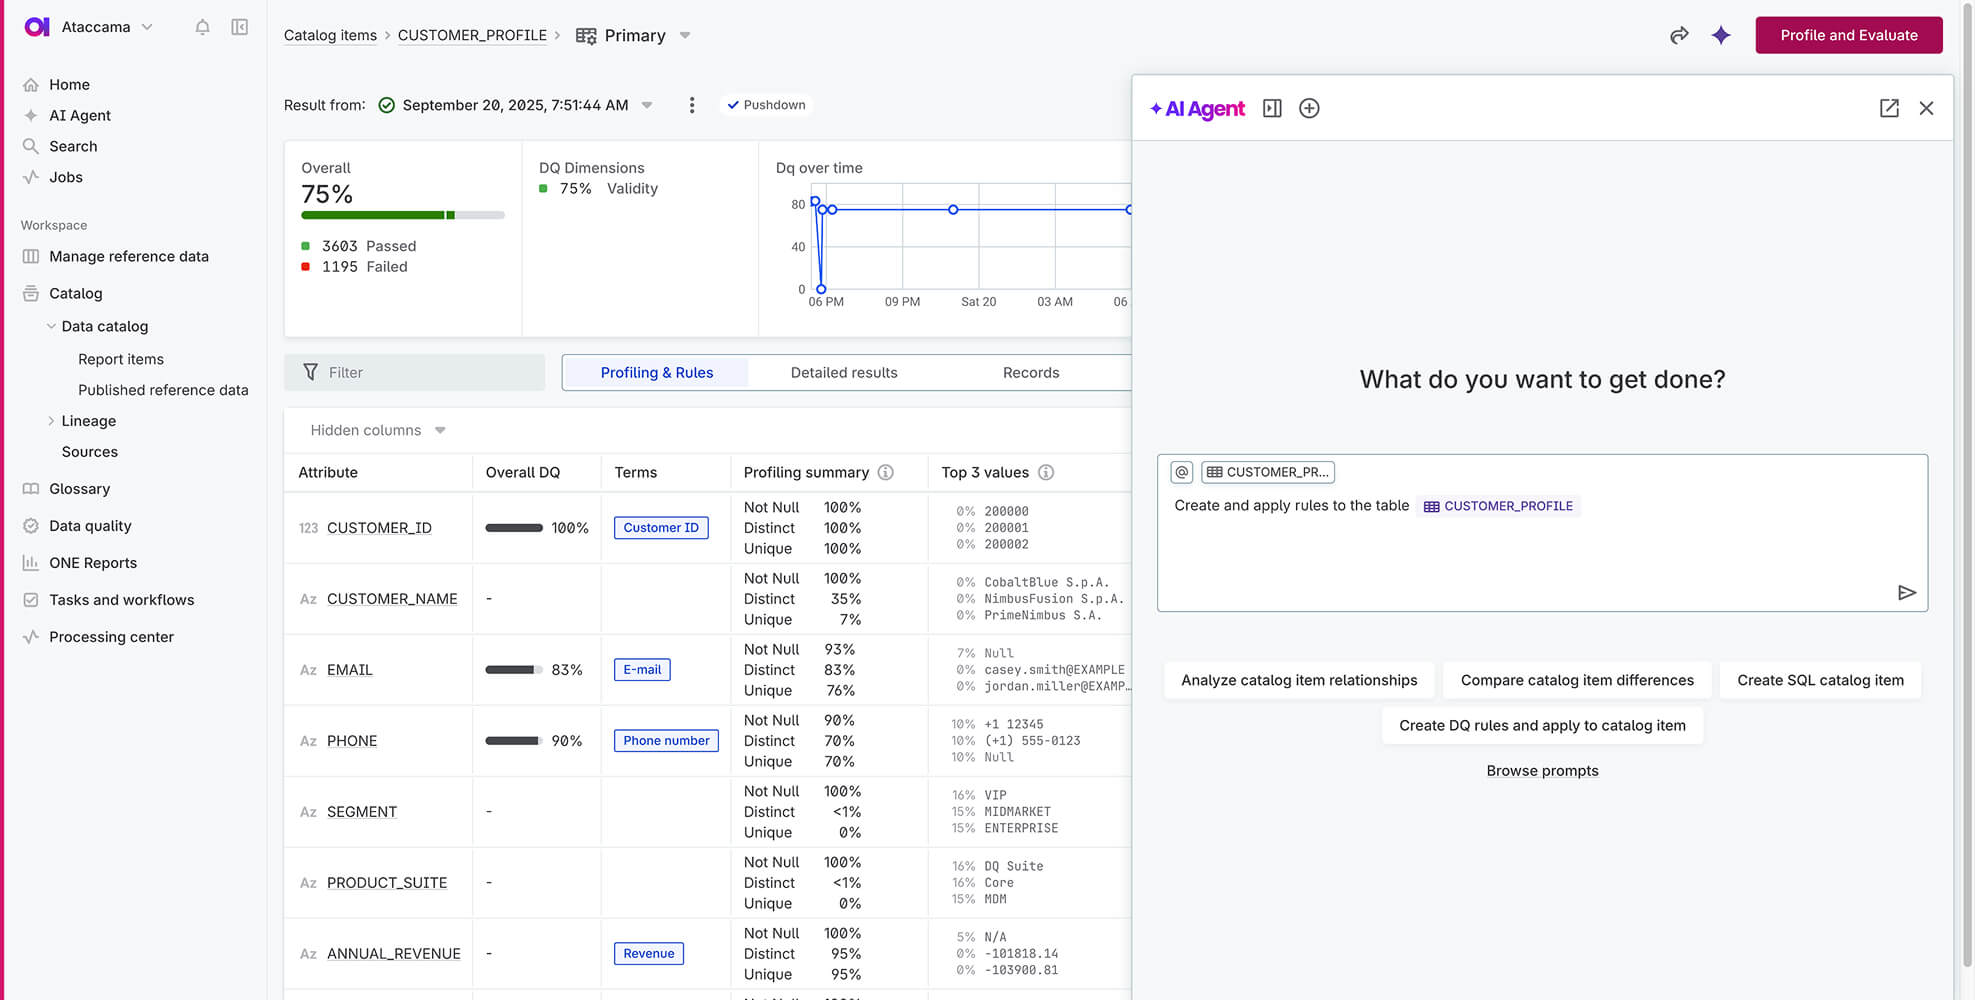Open the result date dropdown arrow
The width and height of the screenshot is (1975, 1000).
pos(647,105)
